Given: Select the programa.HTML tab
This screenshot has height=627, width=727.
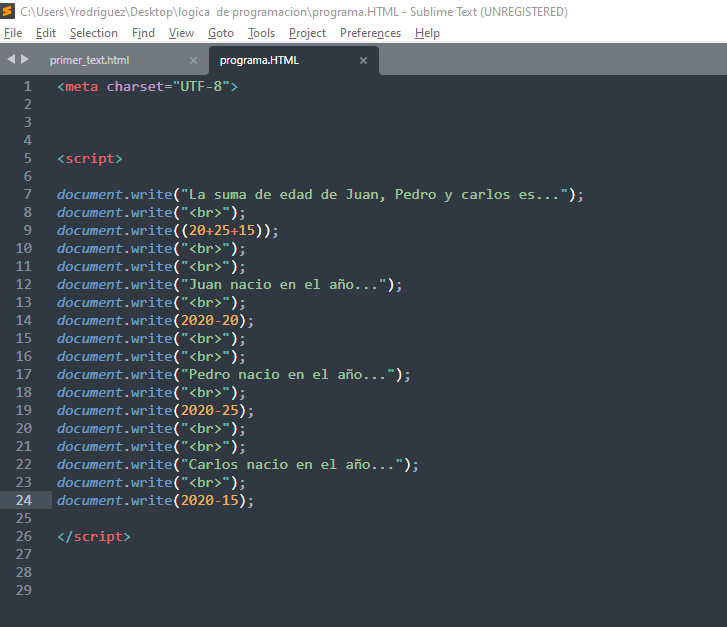Looking at the screenshot, I should 259,60.
